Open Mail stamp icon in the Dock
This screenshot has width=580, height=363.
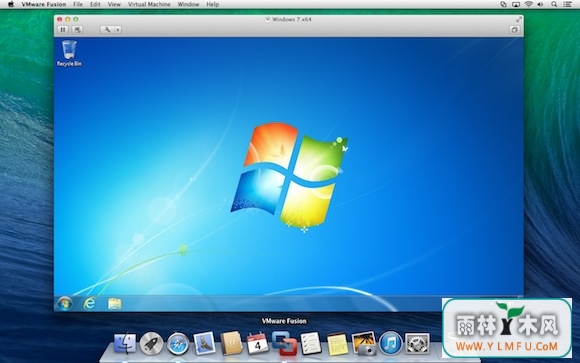(204, 343)
